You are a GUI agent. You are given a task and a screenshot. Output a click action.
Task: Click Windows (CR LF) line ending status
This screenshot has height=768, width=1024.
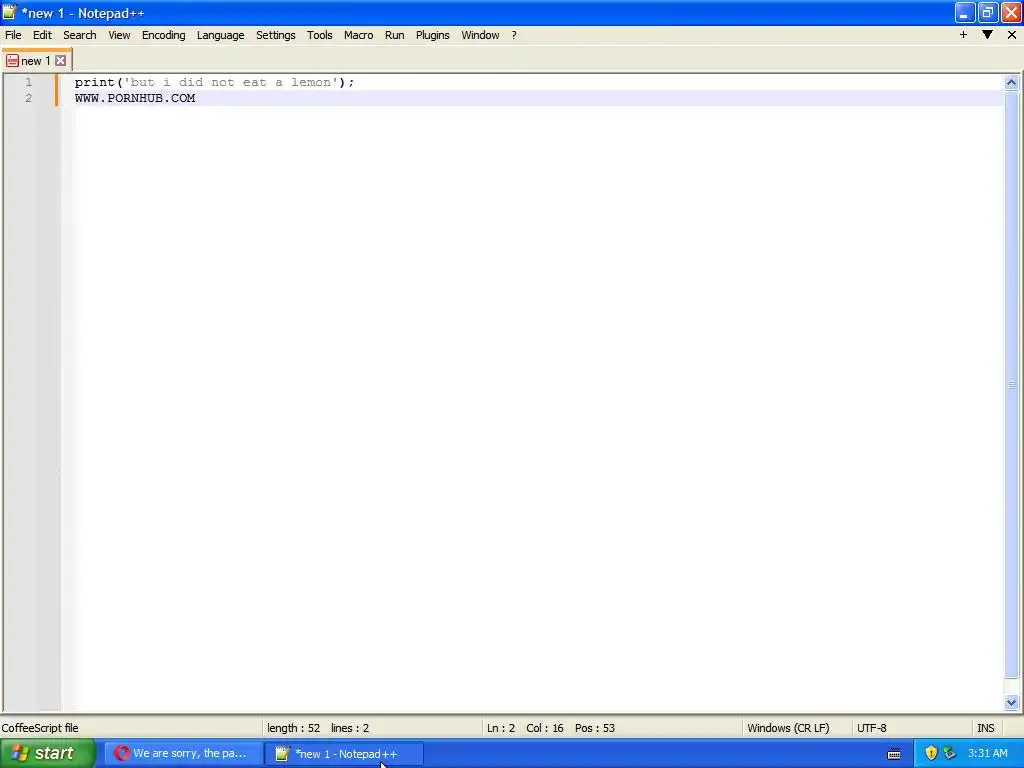click(x=788, y=728)
